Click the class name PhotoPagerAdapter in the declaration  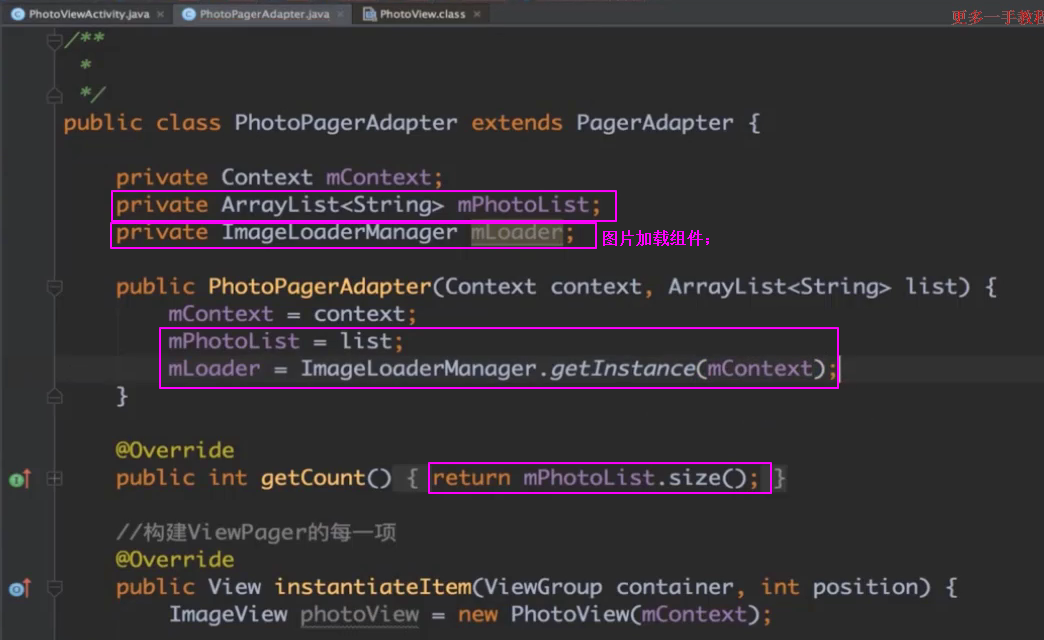point(346,123)
